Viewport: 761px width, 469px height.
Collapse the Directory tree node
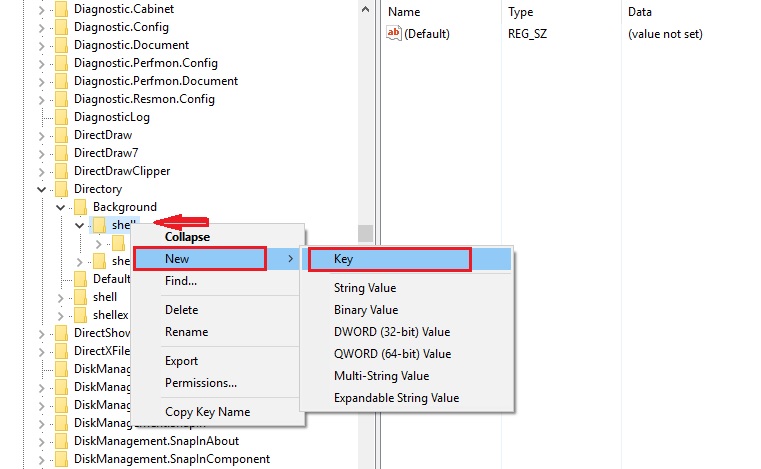coord(41,189)
